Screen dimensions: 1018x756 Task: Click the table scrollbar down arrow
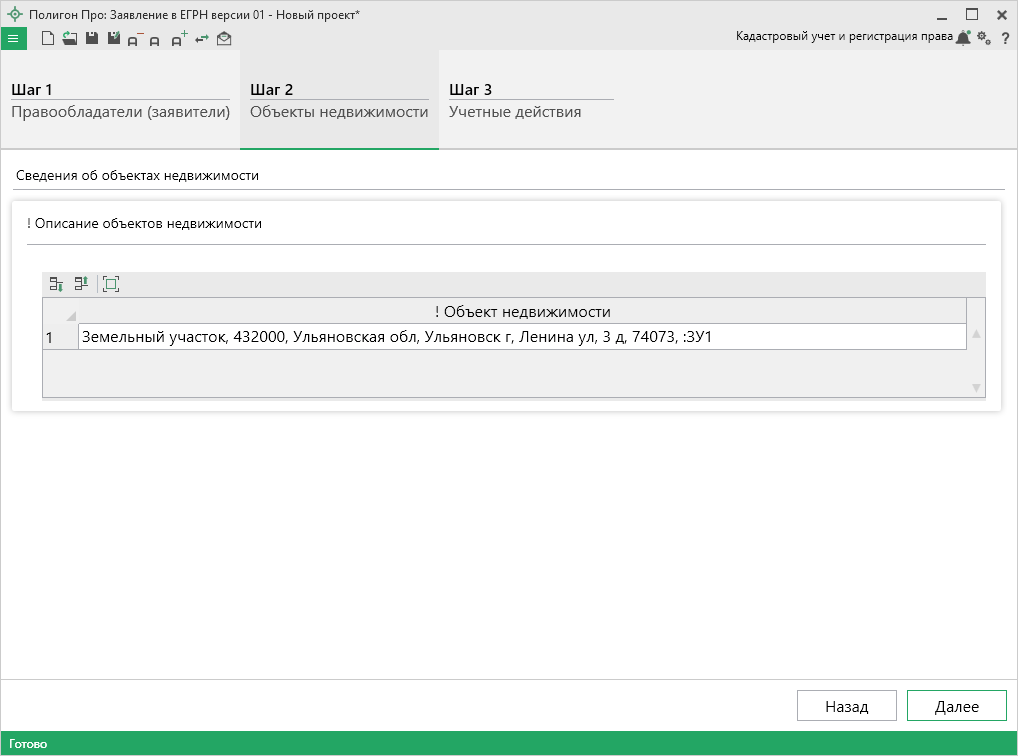[x=976, y=387]
